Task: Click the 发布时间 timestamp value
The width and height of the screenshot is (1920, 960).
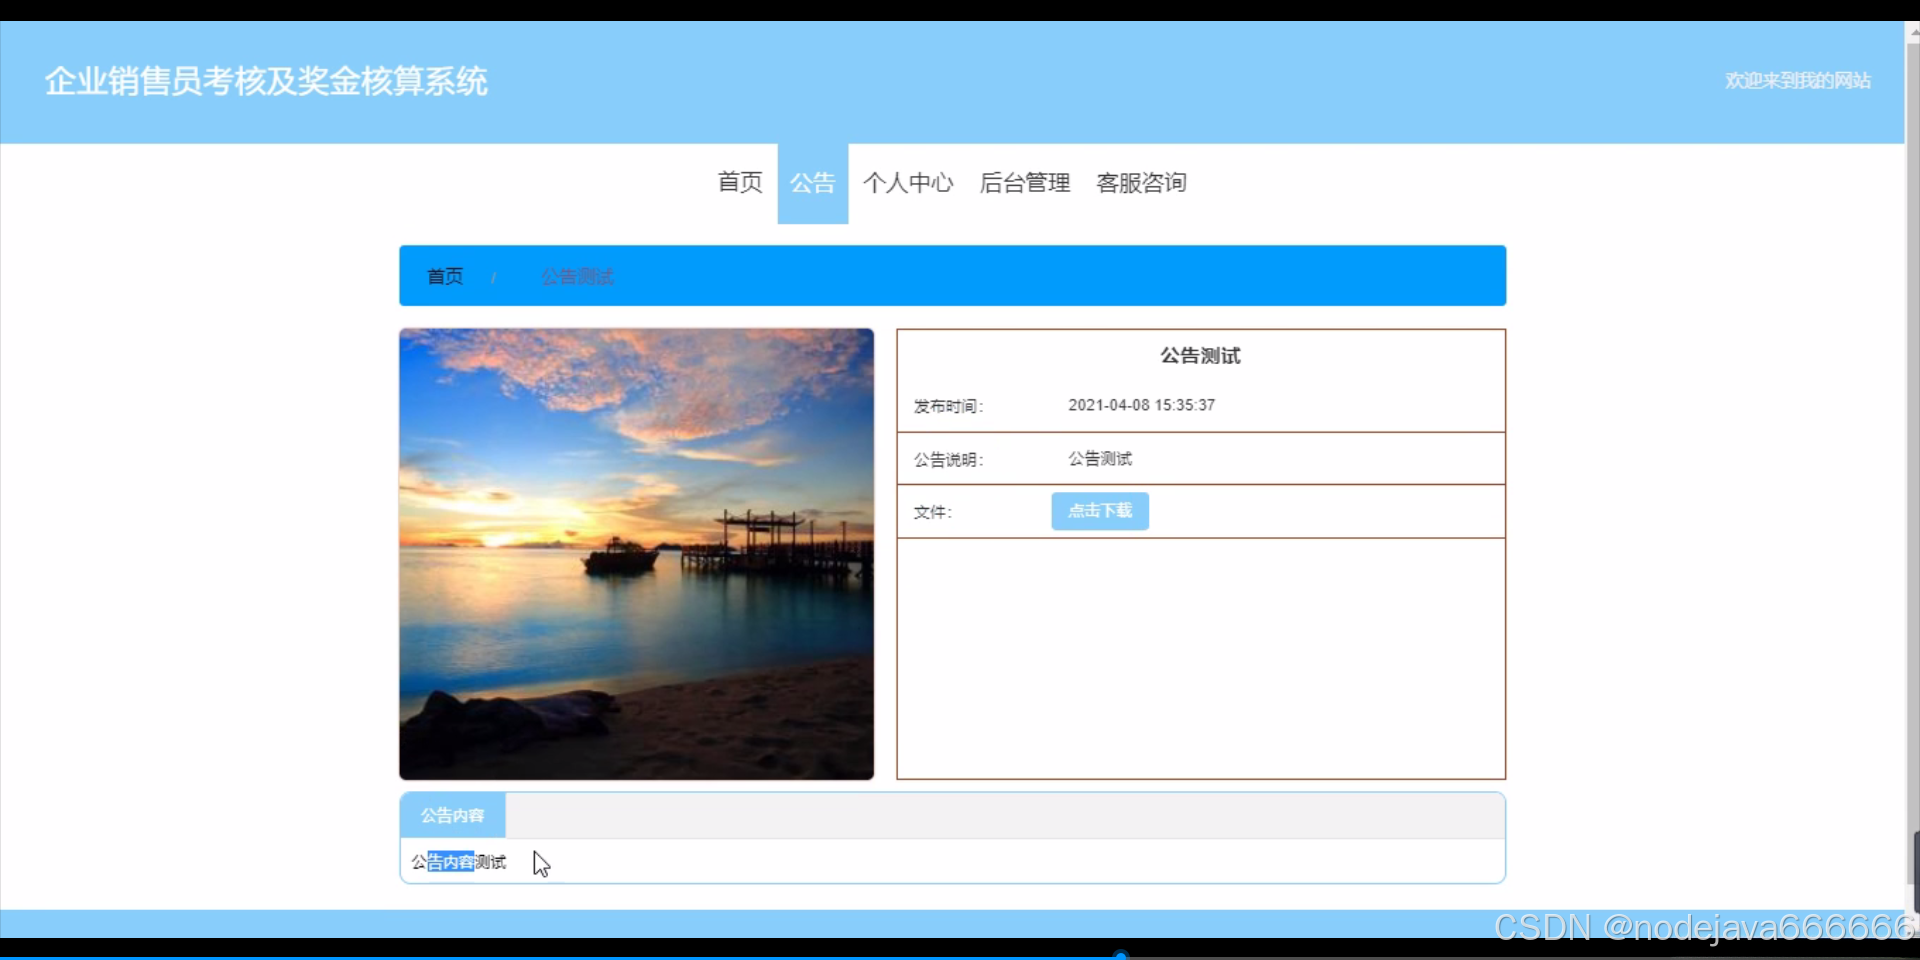Action: click(x=1141, y=405)
